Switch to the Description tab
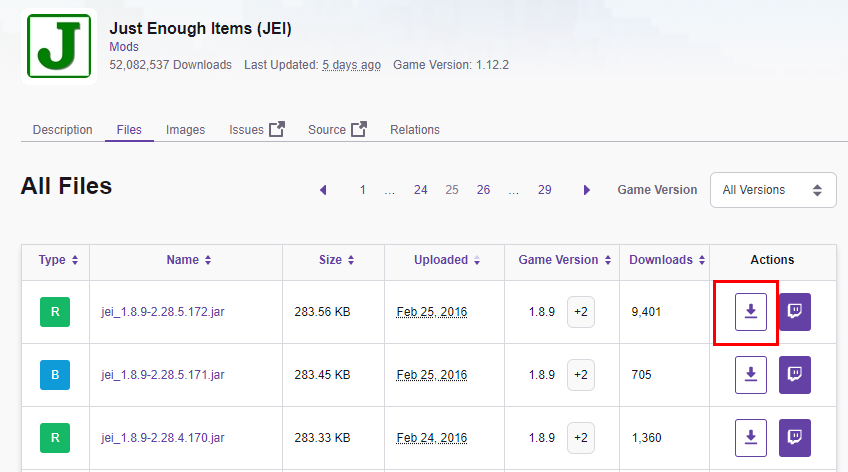The height and width of the screenshot is (472, 848). [x=63, y=130]
